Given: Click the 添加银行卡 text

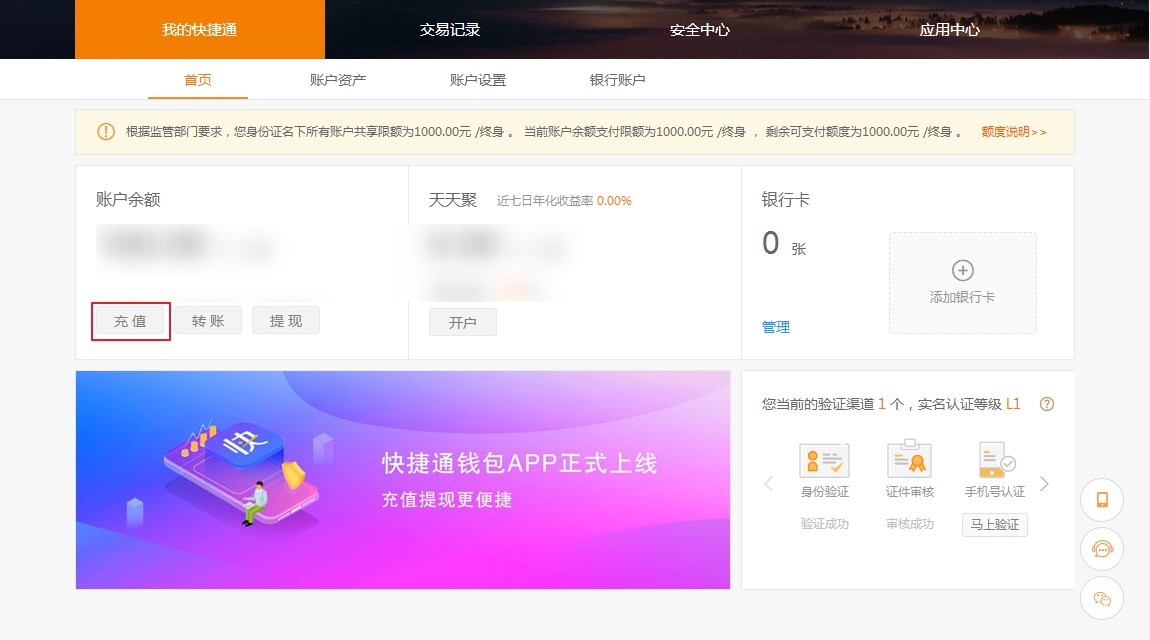Looking at the screenshot, I should (962, 297).
